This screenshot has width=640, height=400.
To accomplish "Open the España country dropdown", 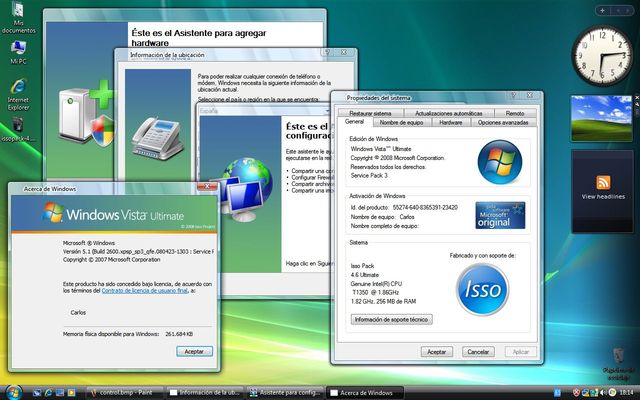I will (265, 111).
